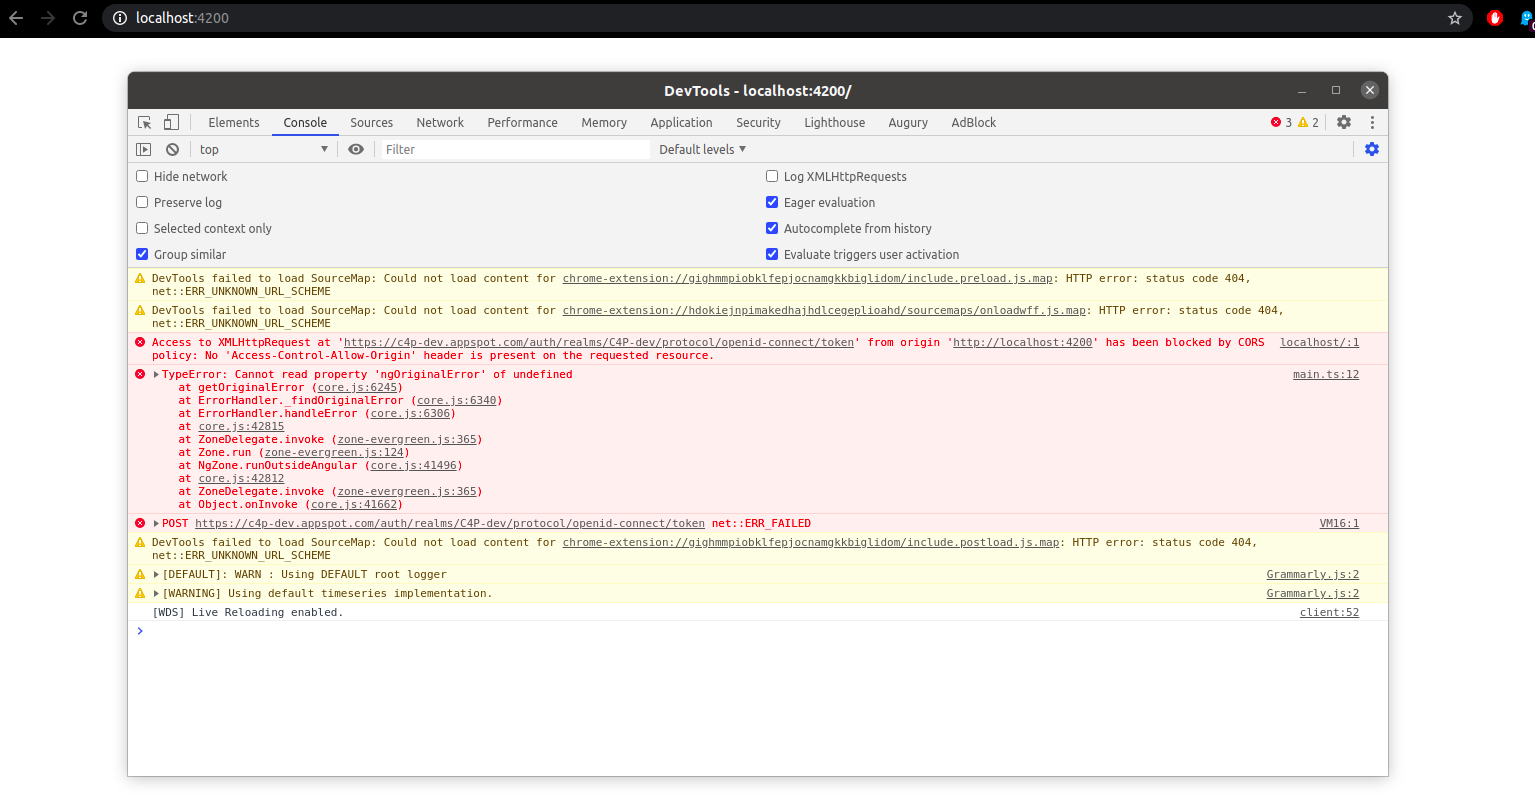Switch to the Performance tab
The image size is (1535, 809).
[x=522, y=122]
